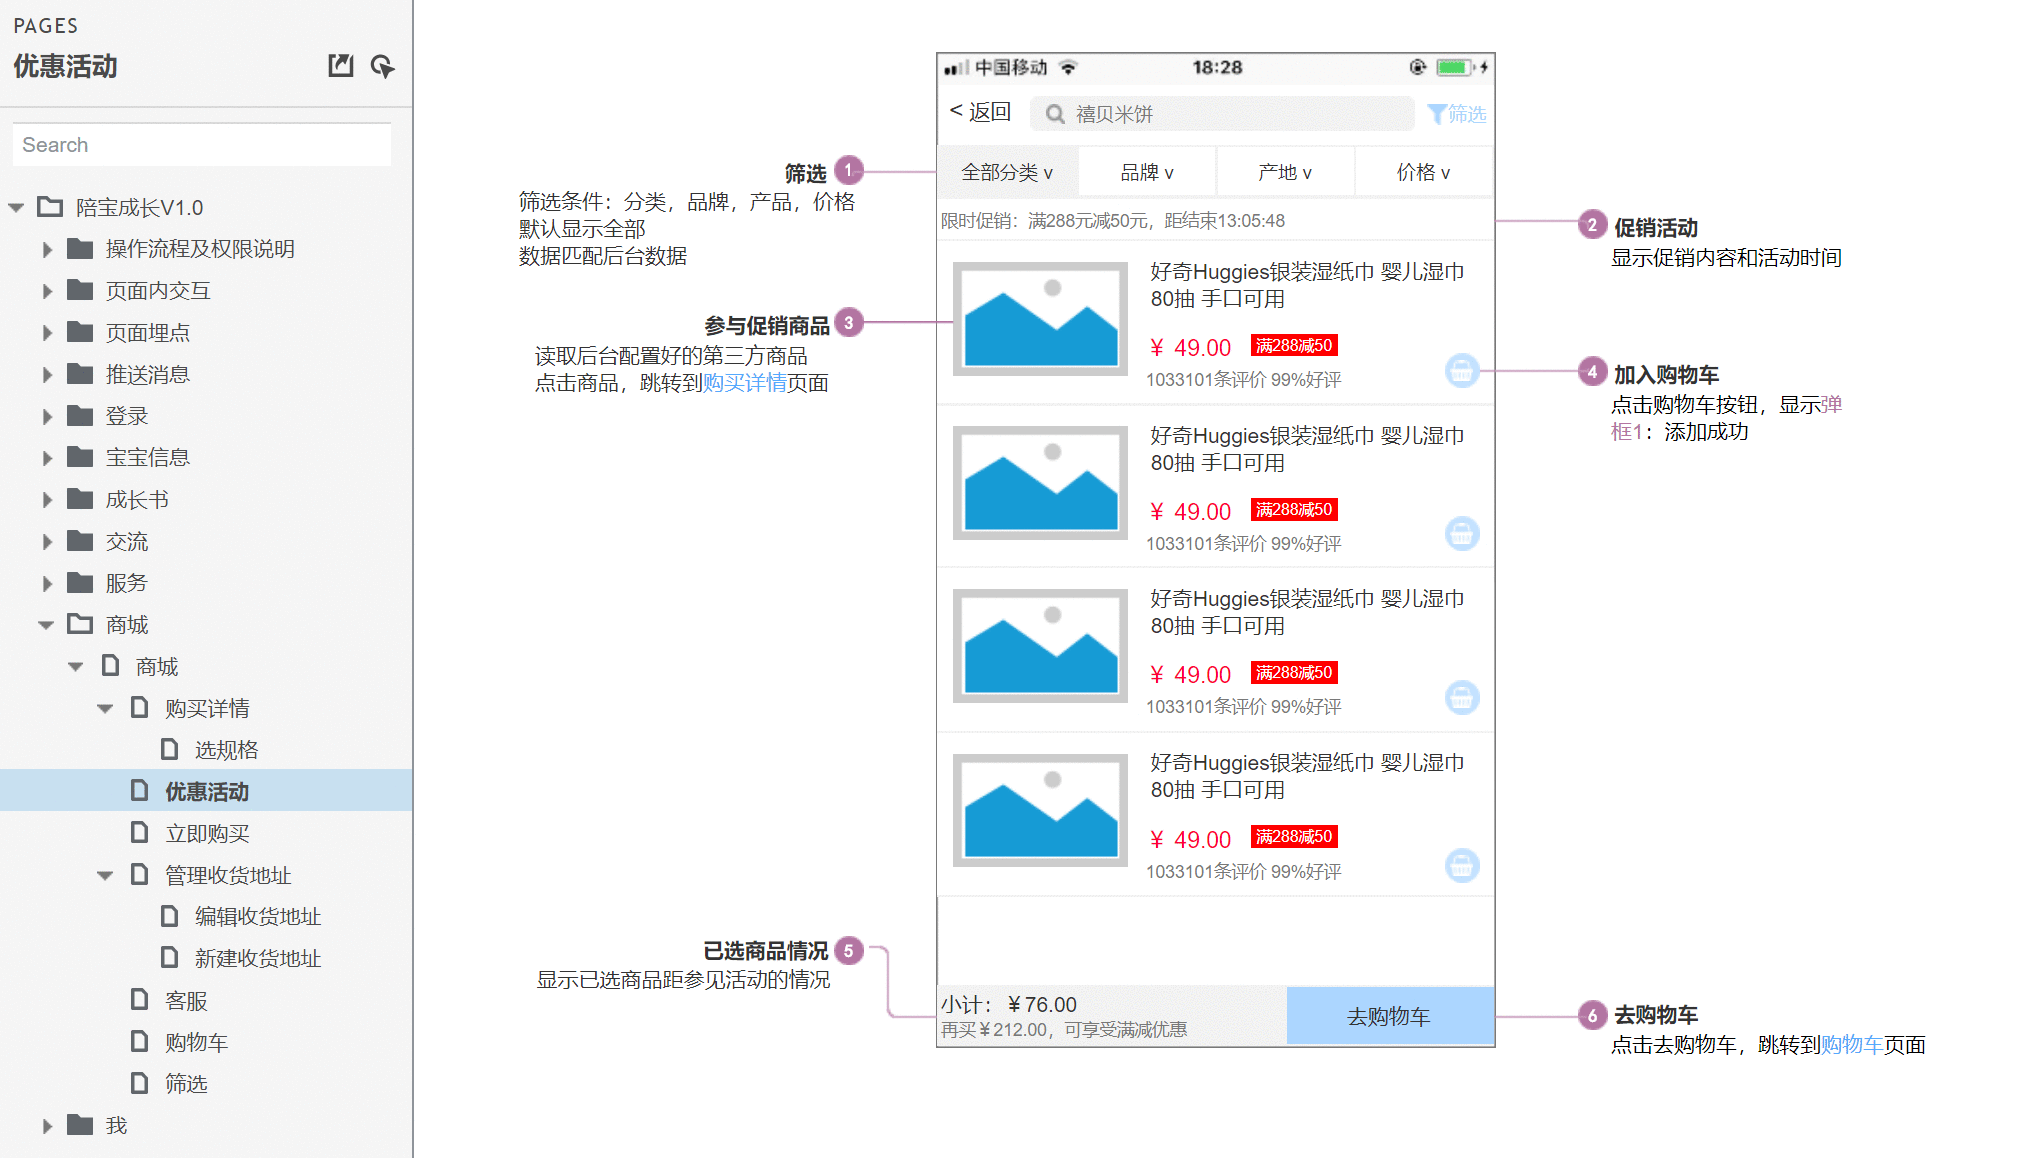The height and width of the screenshot is (1158, 2040).
Task: Click the select/pointer icon in Pages header
Action: click(382, 66)
